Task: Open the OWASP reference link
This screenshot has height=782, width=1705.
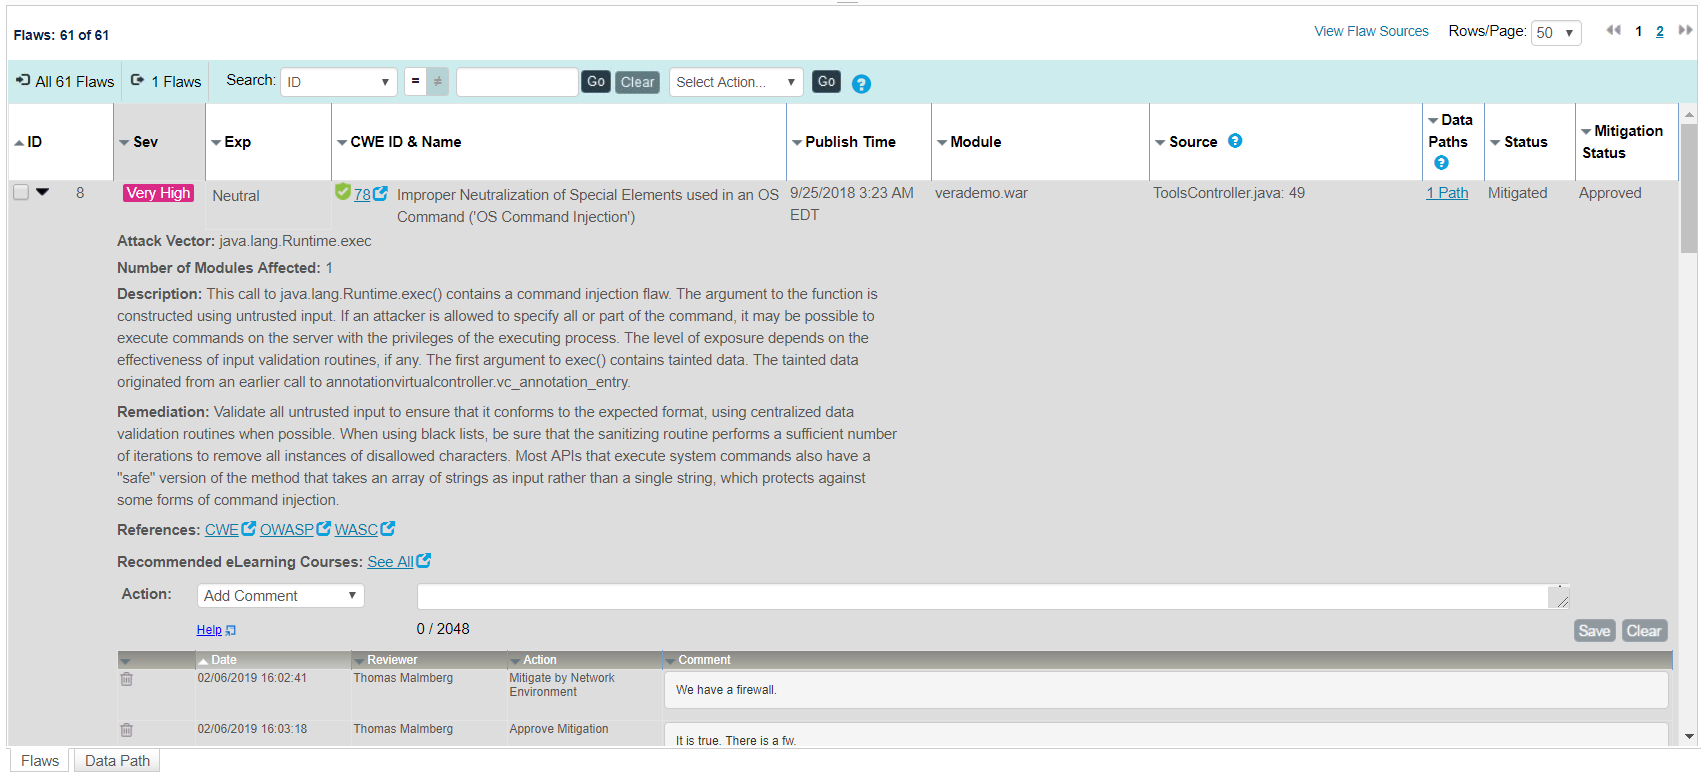Action: pyautogui.click(x=287, y=530)
